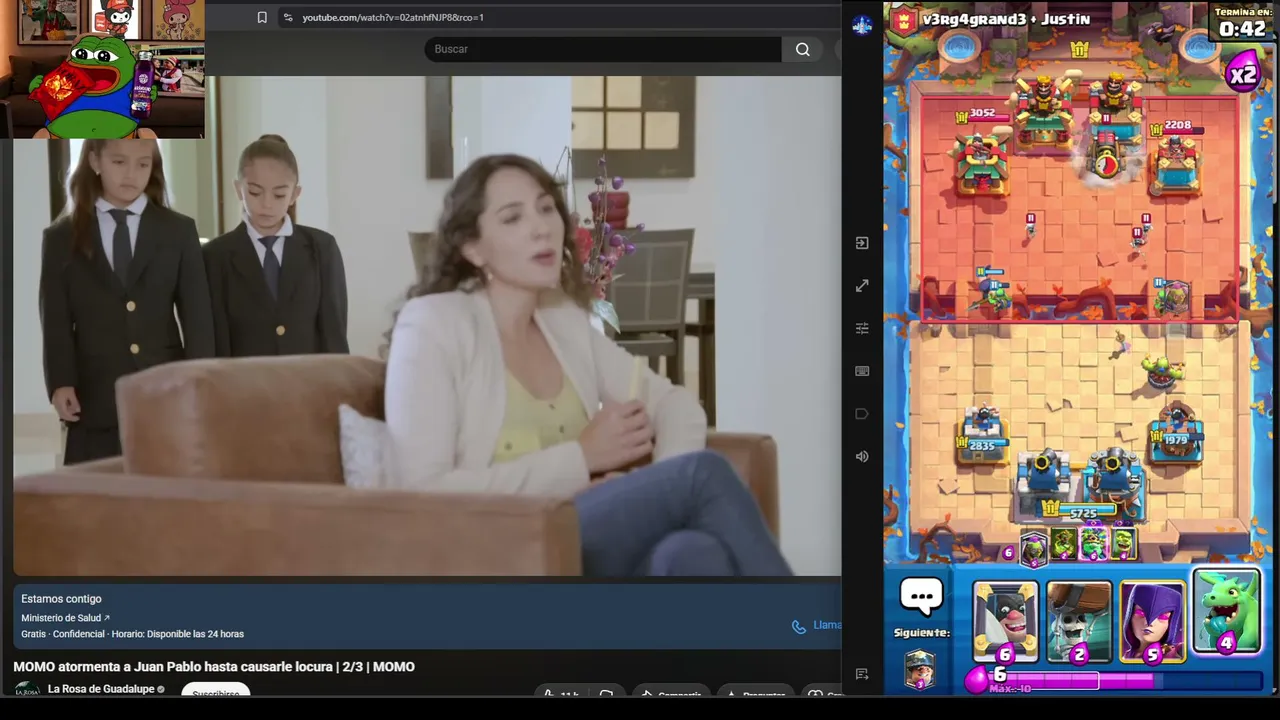Click the Buscar search field
Screen dimensions: 1280x720
tap(603, 49)
